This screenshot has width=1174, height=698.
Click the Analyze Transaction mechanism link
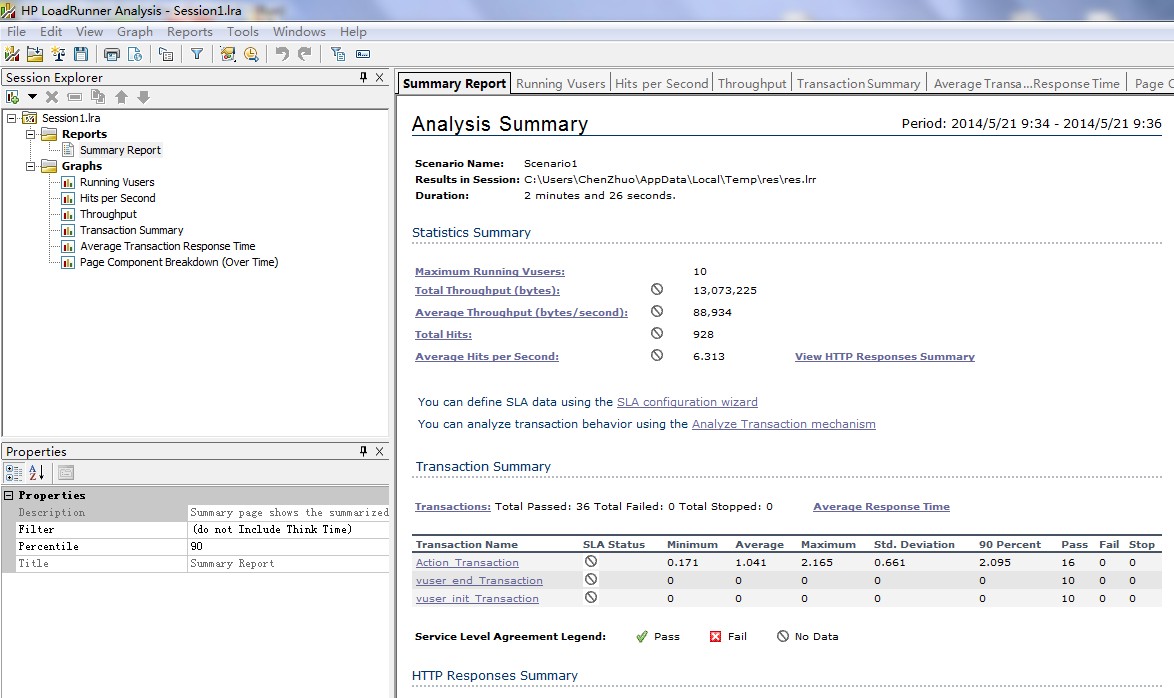click(783, 424)
